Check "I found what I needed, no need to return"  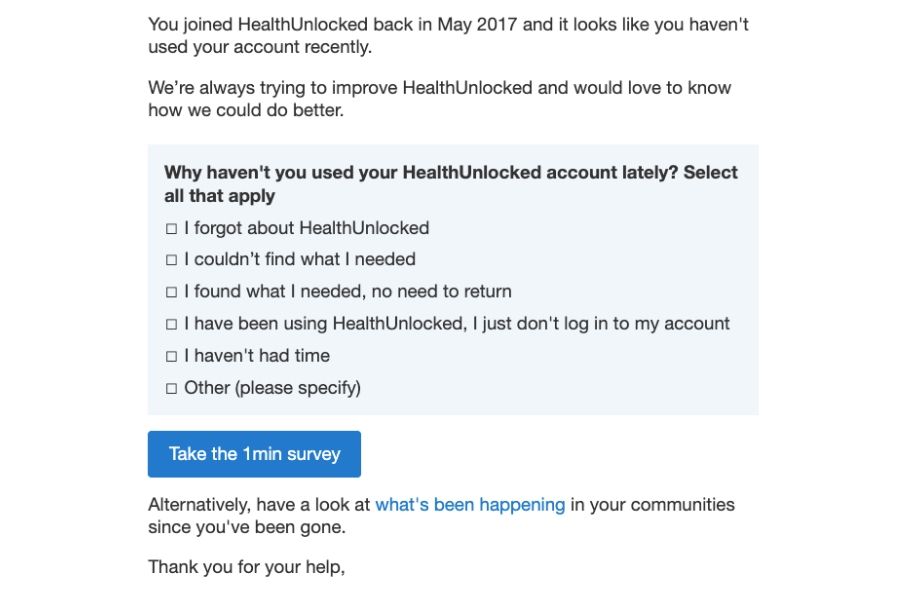point(170,292)
